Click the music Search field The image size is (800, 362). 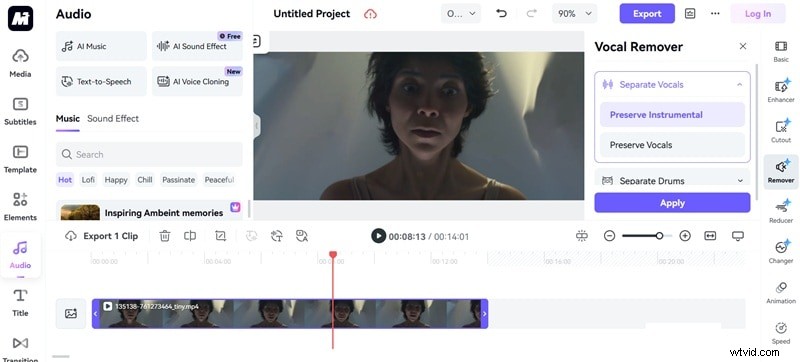(x=149, y=154)
